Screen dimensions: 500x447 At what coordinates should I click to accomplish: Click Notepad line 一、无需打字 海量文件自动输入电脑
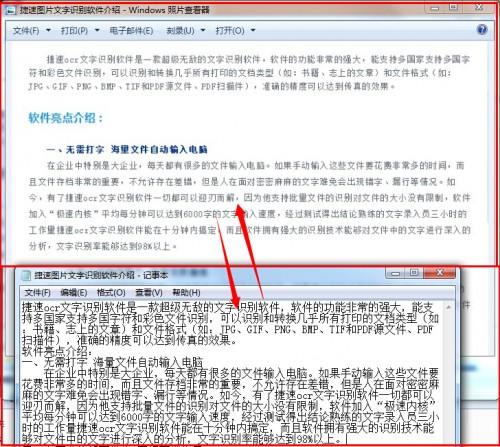click(x=112, y=362)
